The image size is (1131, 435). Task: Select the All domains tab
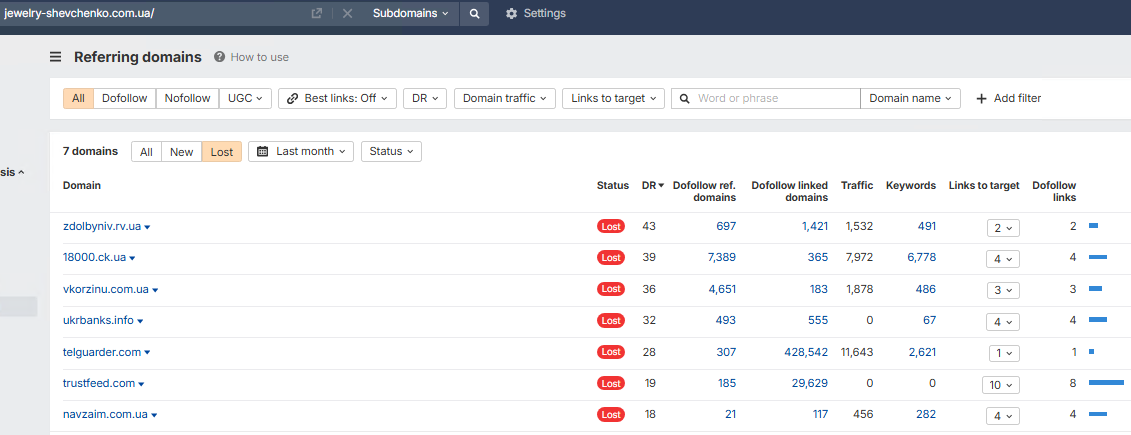pyautogui.click(x=146, y=152)
